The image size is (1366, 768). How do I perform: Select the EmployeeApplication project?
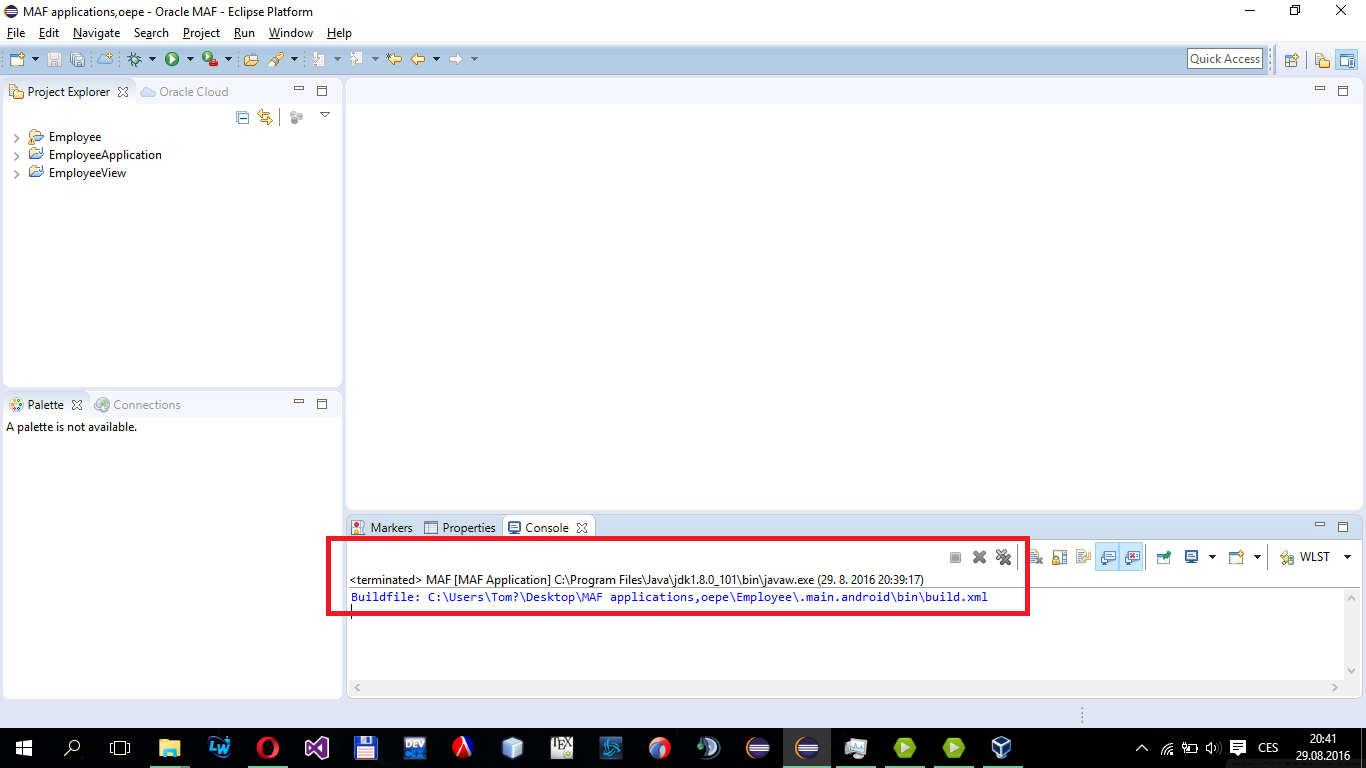point(105,155)
